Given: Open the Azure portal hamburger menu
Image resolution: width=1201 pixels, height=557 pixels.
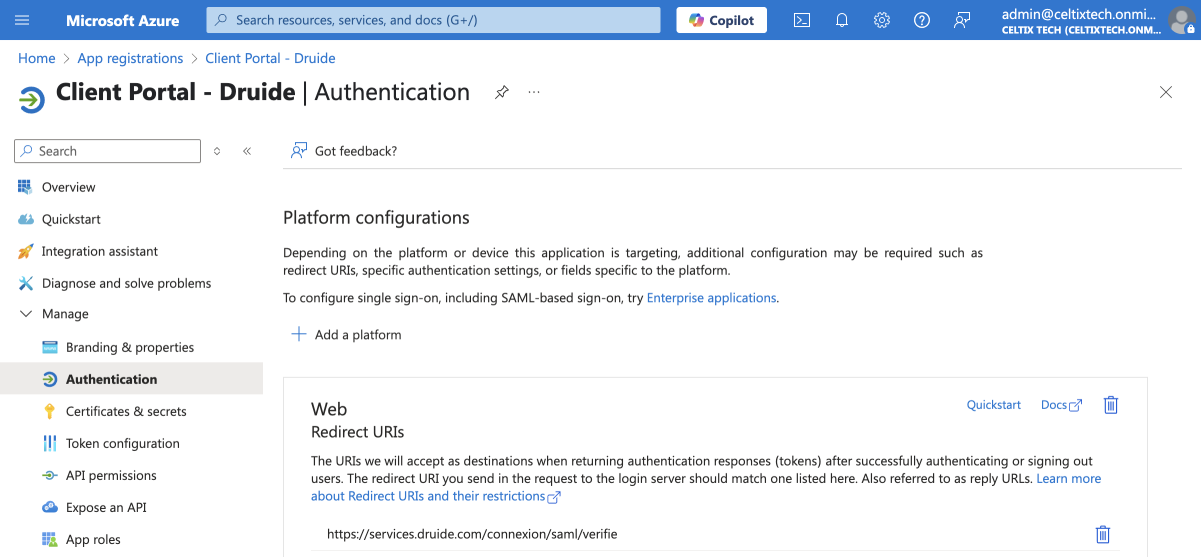Looking at the screenshot, I should (22, 20).
